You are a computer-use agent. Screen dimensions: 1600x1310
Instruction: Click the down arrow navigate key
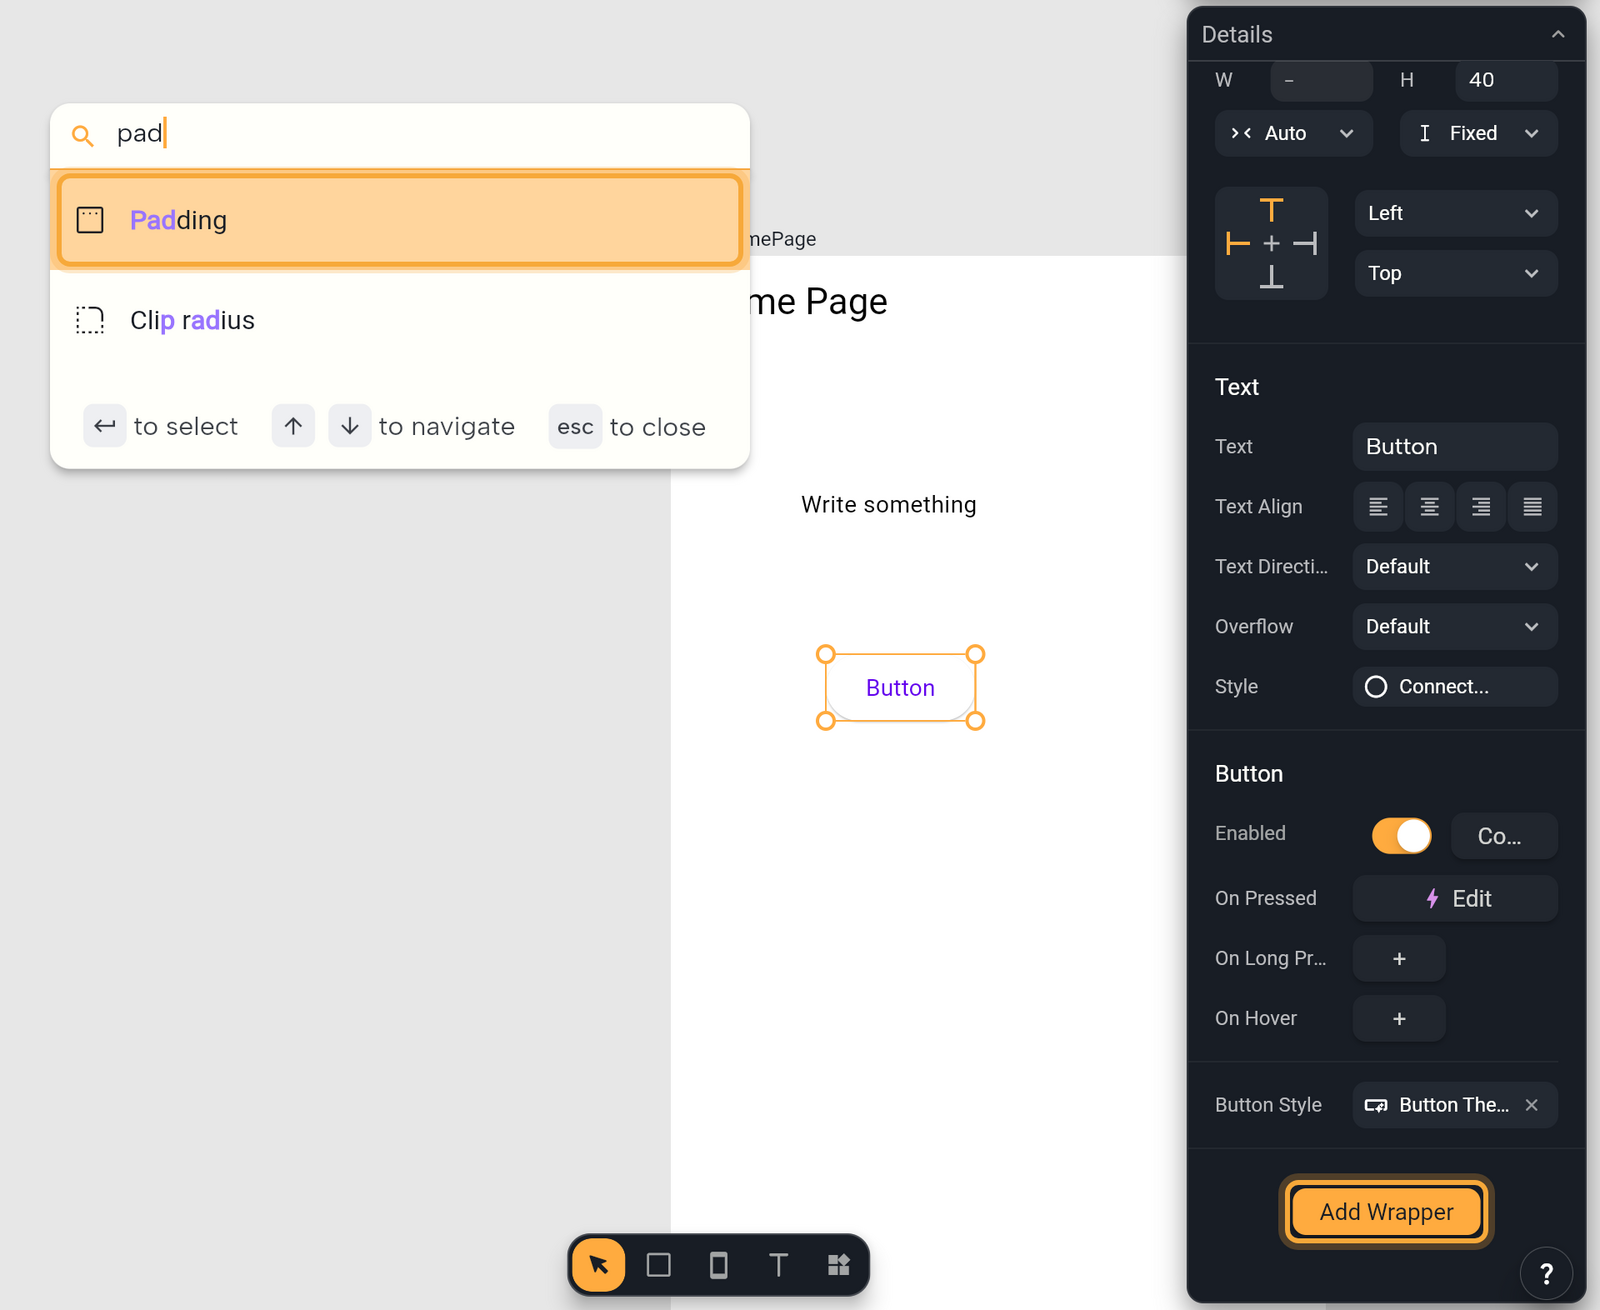pos(350,426)
